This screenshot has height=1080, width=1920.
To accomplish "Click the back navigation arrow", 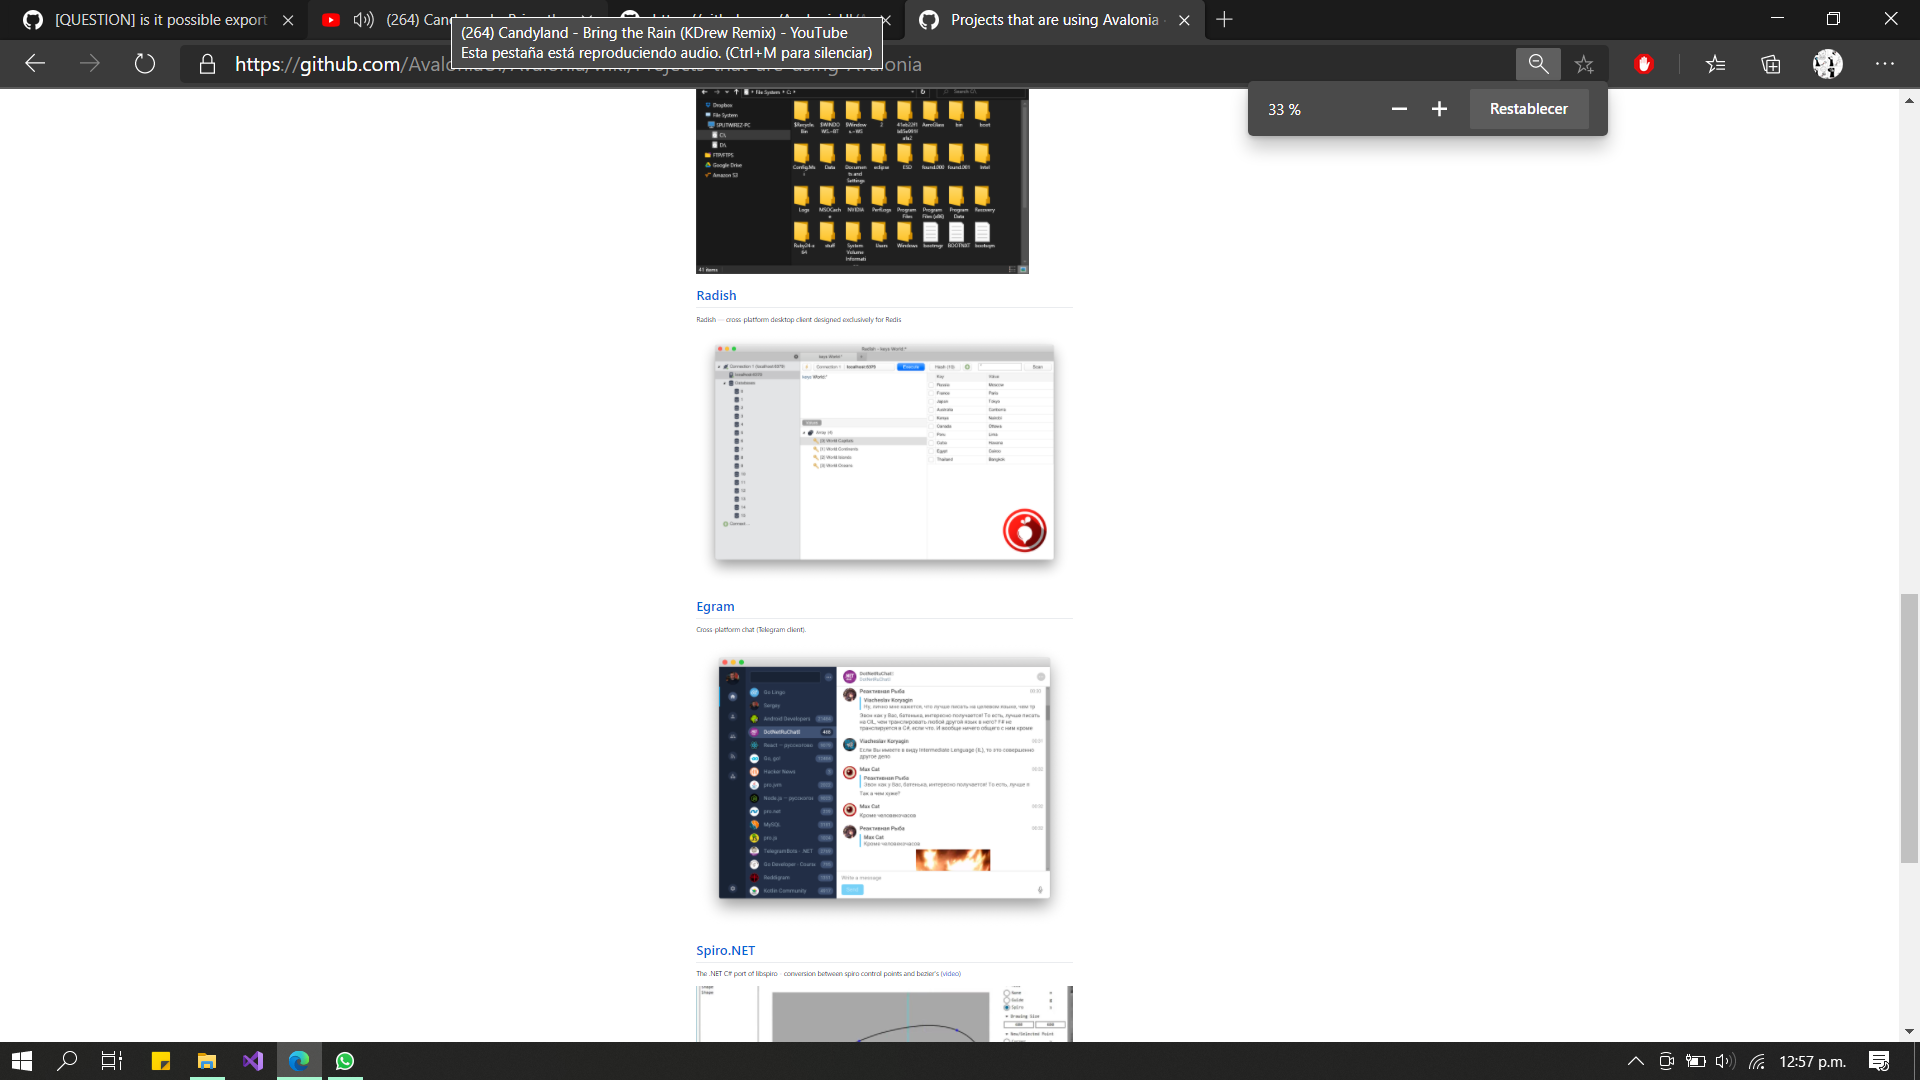I will point(36,64).
